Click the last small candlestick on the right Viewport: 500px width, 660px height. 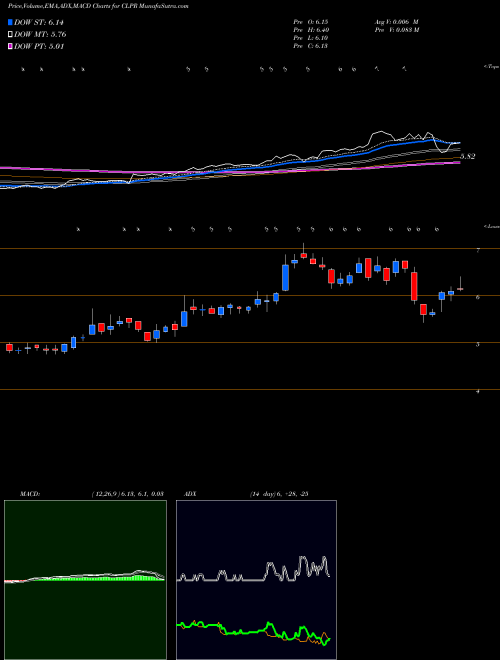[x=460, y=289]
